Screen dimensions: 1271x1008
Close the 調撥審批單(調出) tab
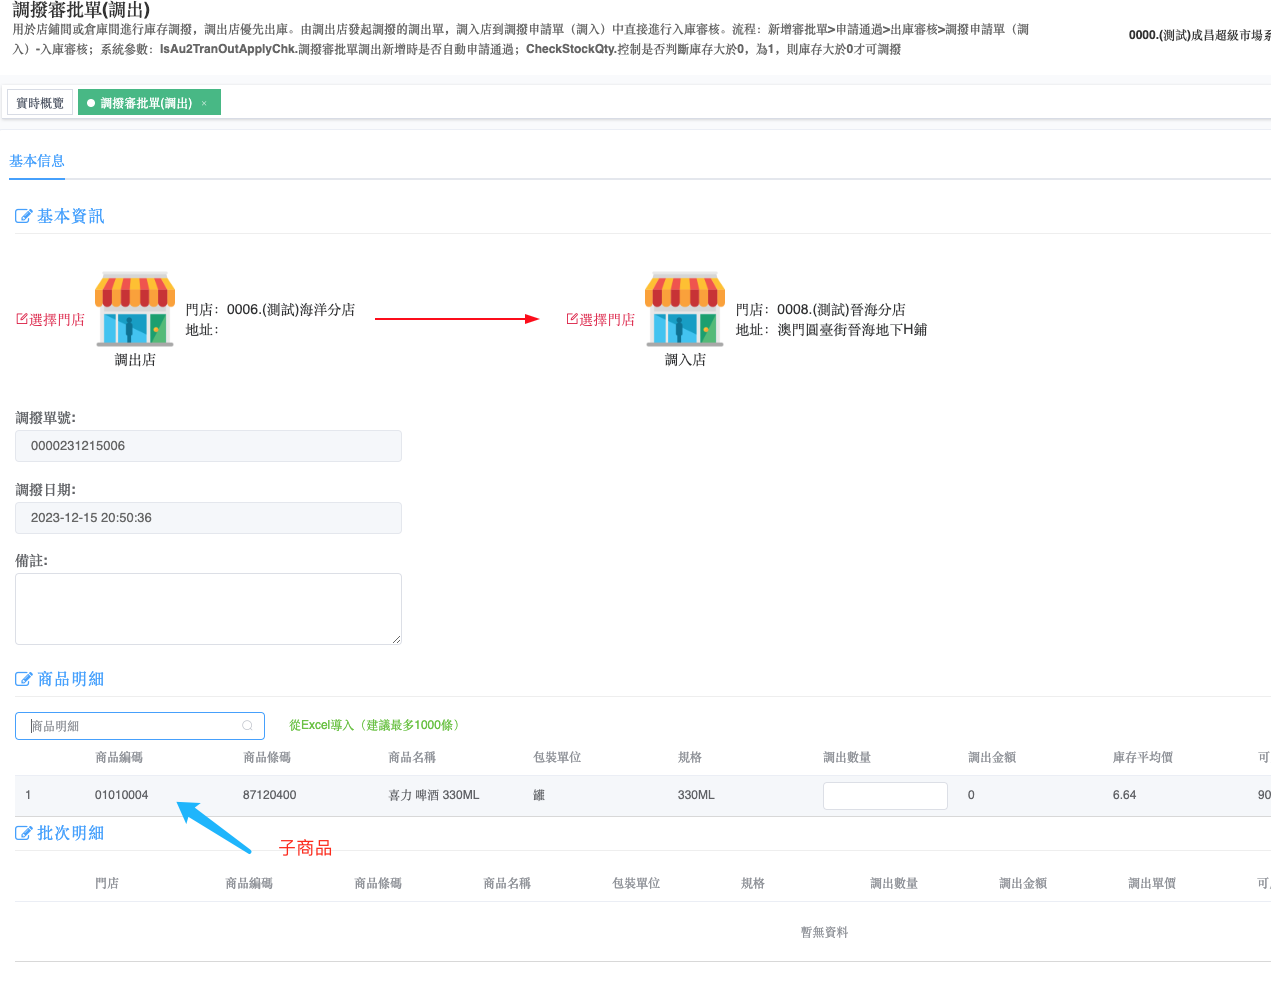205,103
